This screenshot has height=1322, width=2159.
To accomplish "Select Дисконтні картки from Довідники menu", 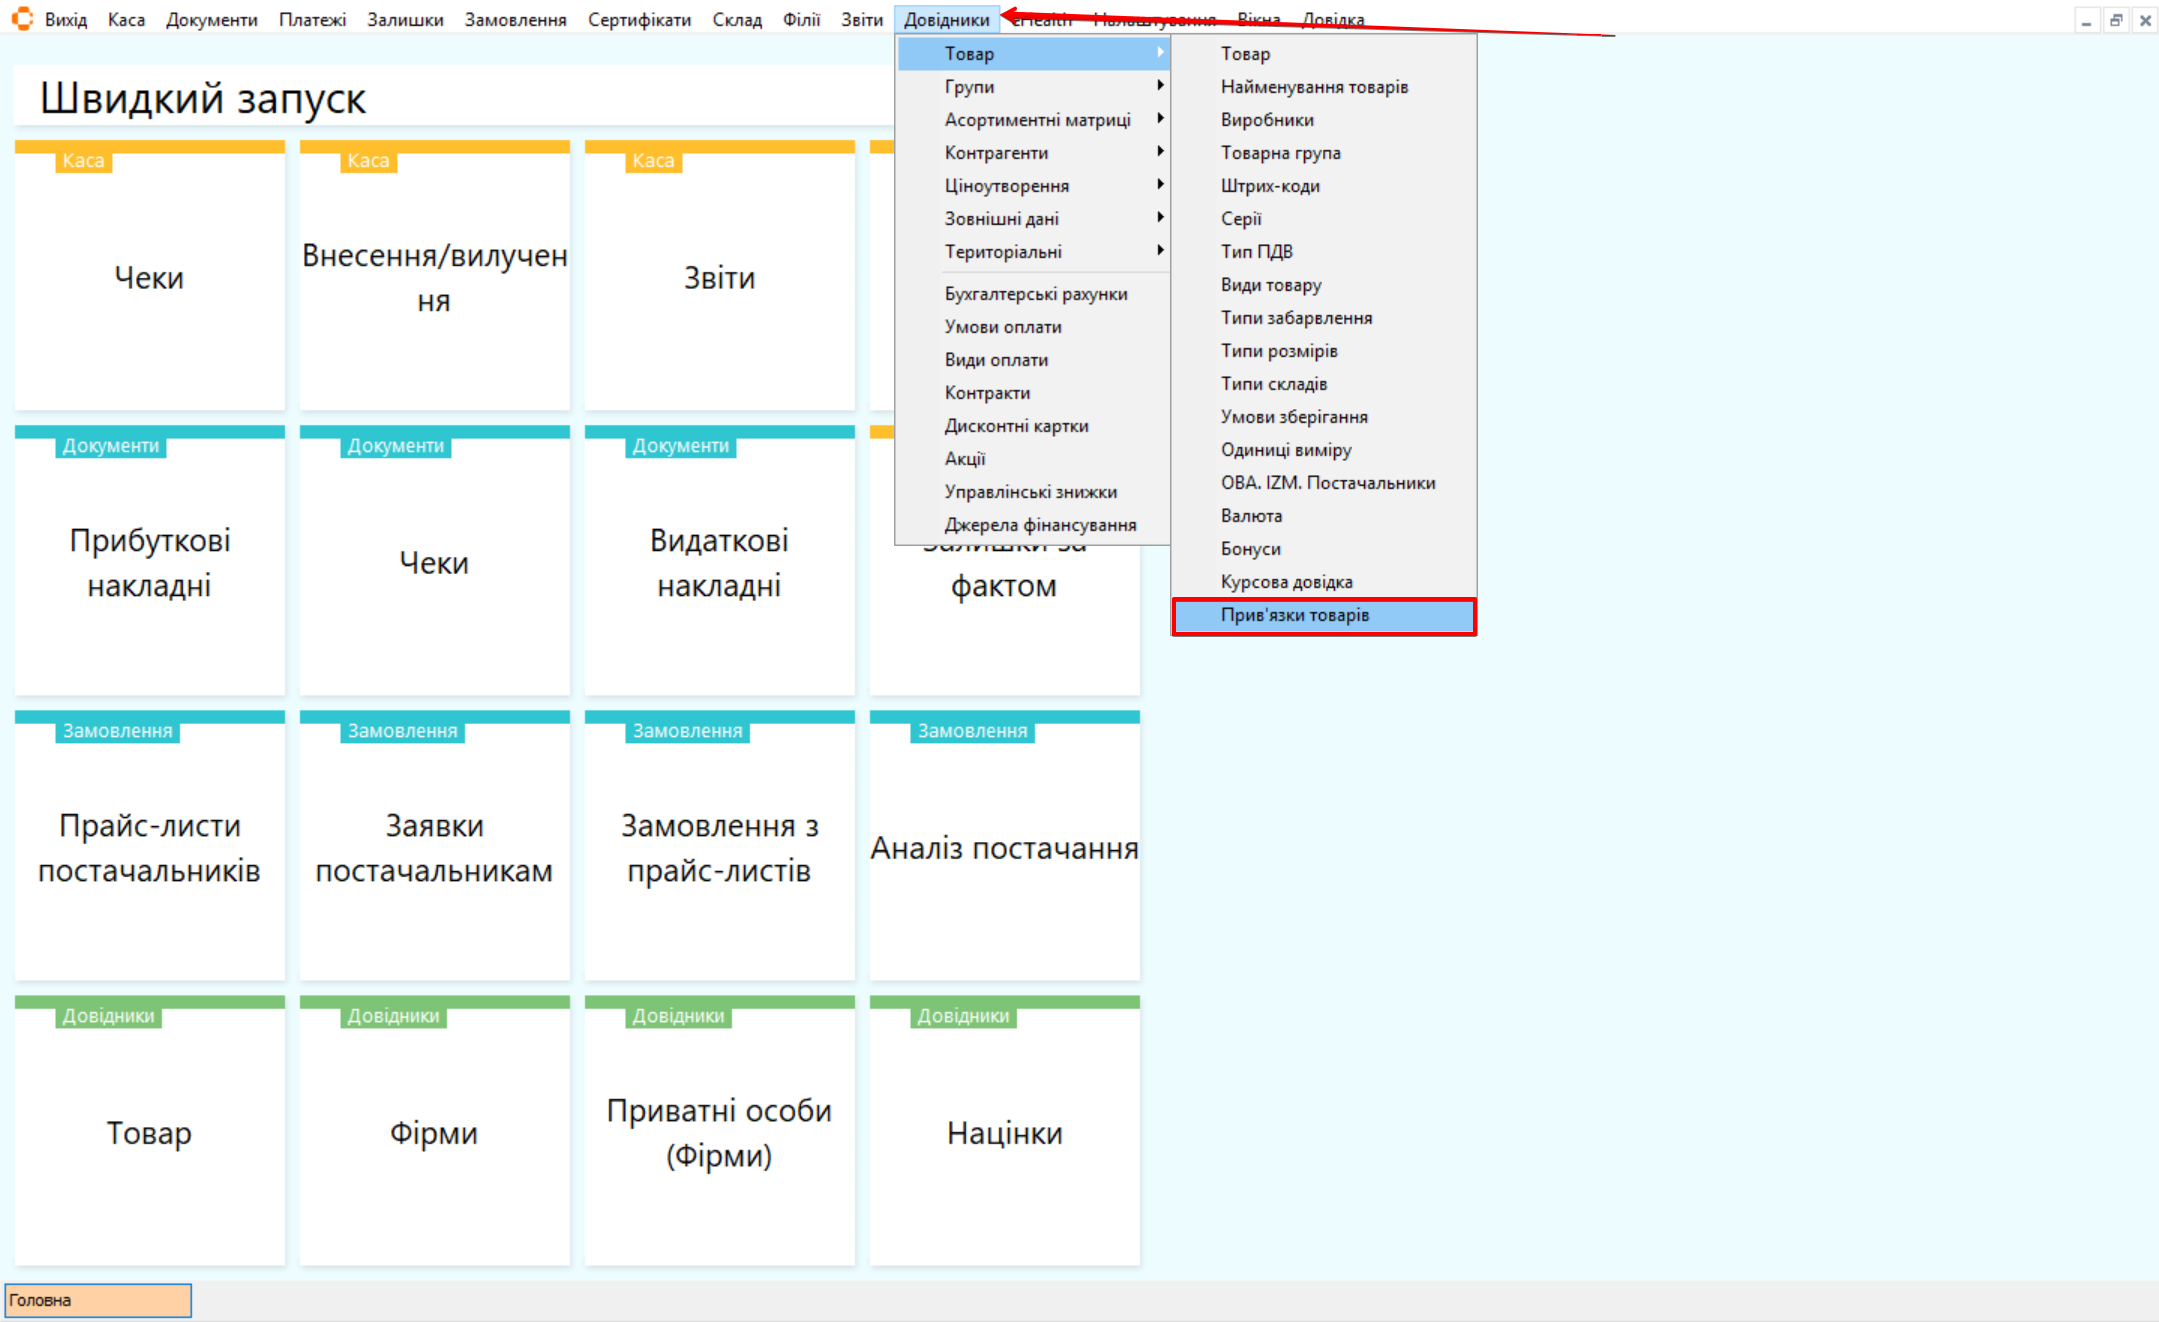I will 1016,425.
